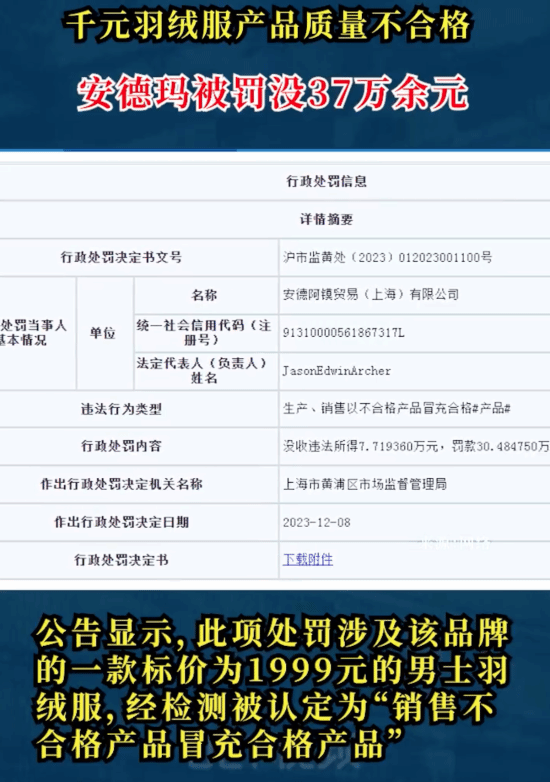Select violation text 生产、销售以不合格产品冒充合格#产品#
This screenshot has width=550, height=782.
pyautogui.click(x=397, y=408)
